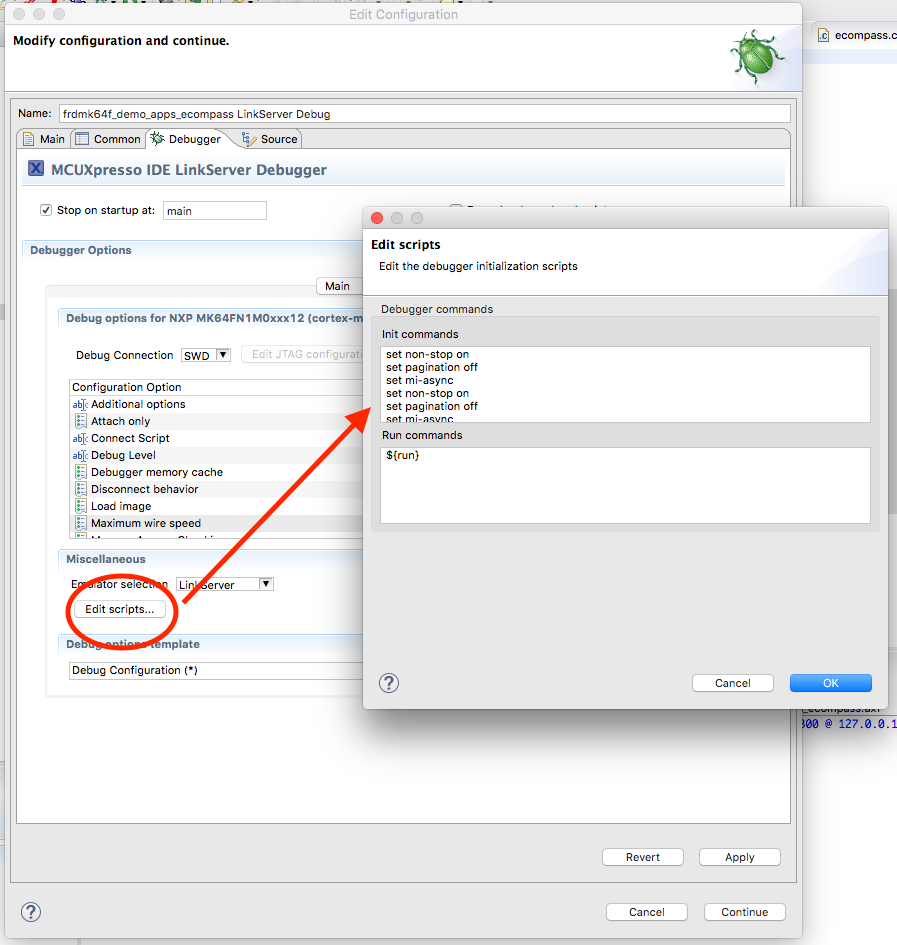The image size is (897, 945).
Task: Click the help icon in Edit Configuration window
Action: (x=31, y=912)
